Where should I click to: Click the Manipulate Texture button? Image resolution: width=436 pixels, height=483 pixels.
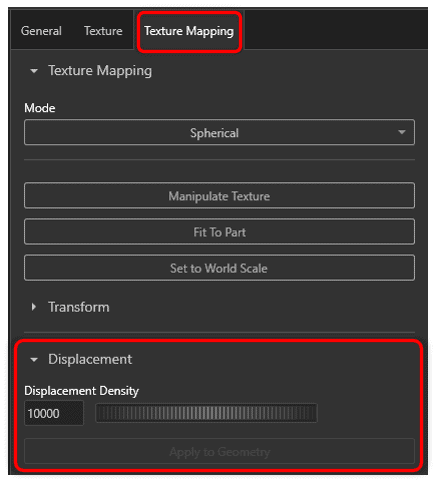219,196
